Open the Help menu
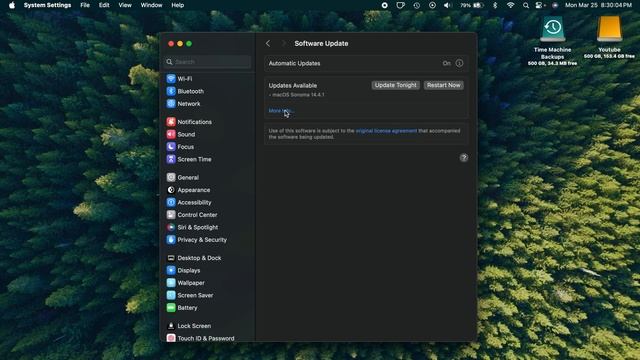 [x=178, y=5]
